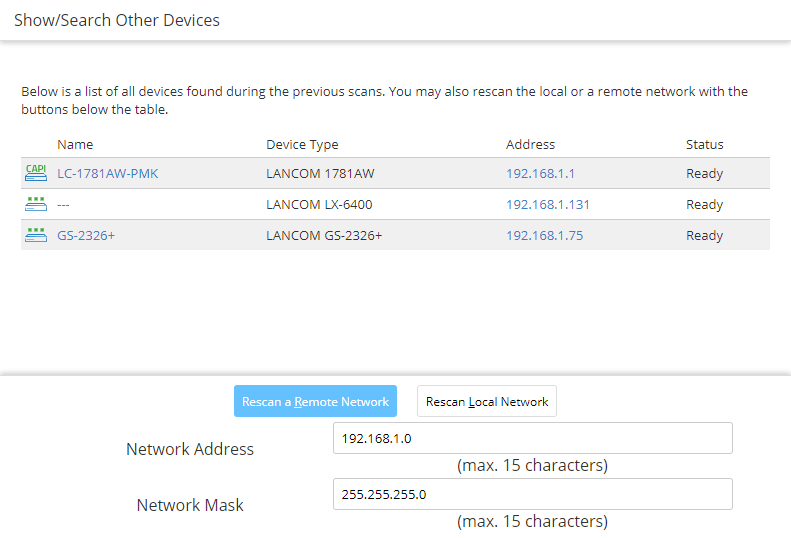Click the Ready status in the GS-2326+ row
The height and width of the screenshot is (538, 791).
[704, 236]
